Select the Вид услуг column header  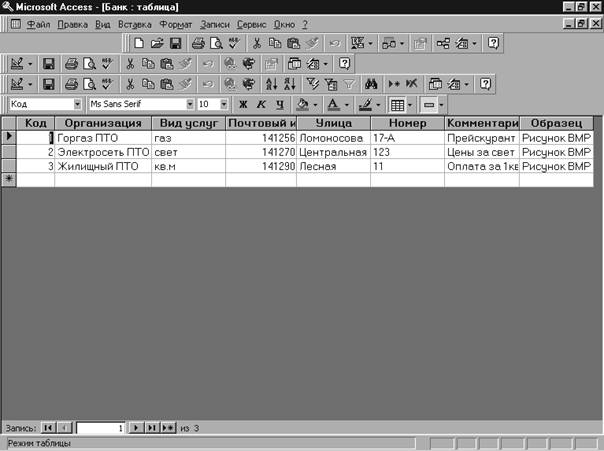188,123
